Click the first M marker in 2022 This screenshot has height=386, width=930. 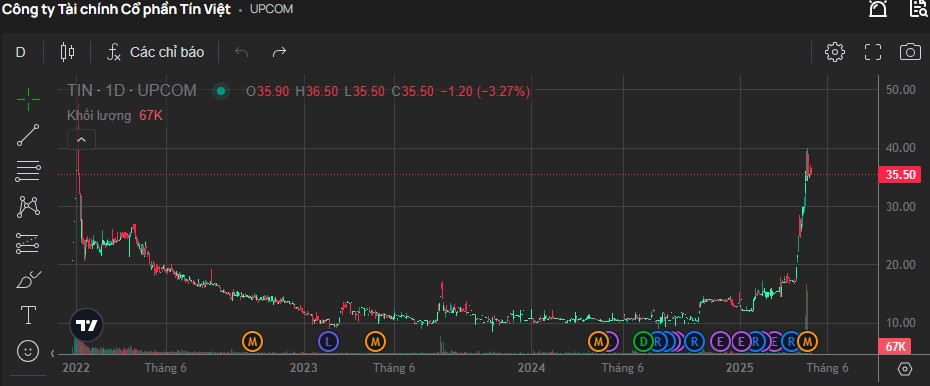[252, 342]
